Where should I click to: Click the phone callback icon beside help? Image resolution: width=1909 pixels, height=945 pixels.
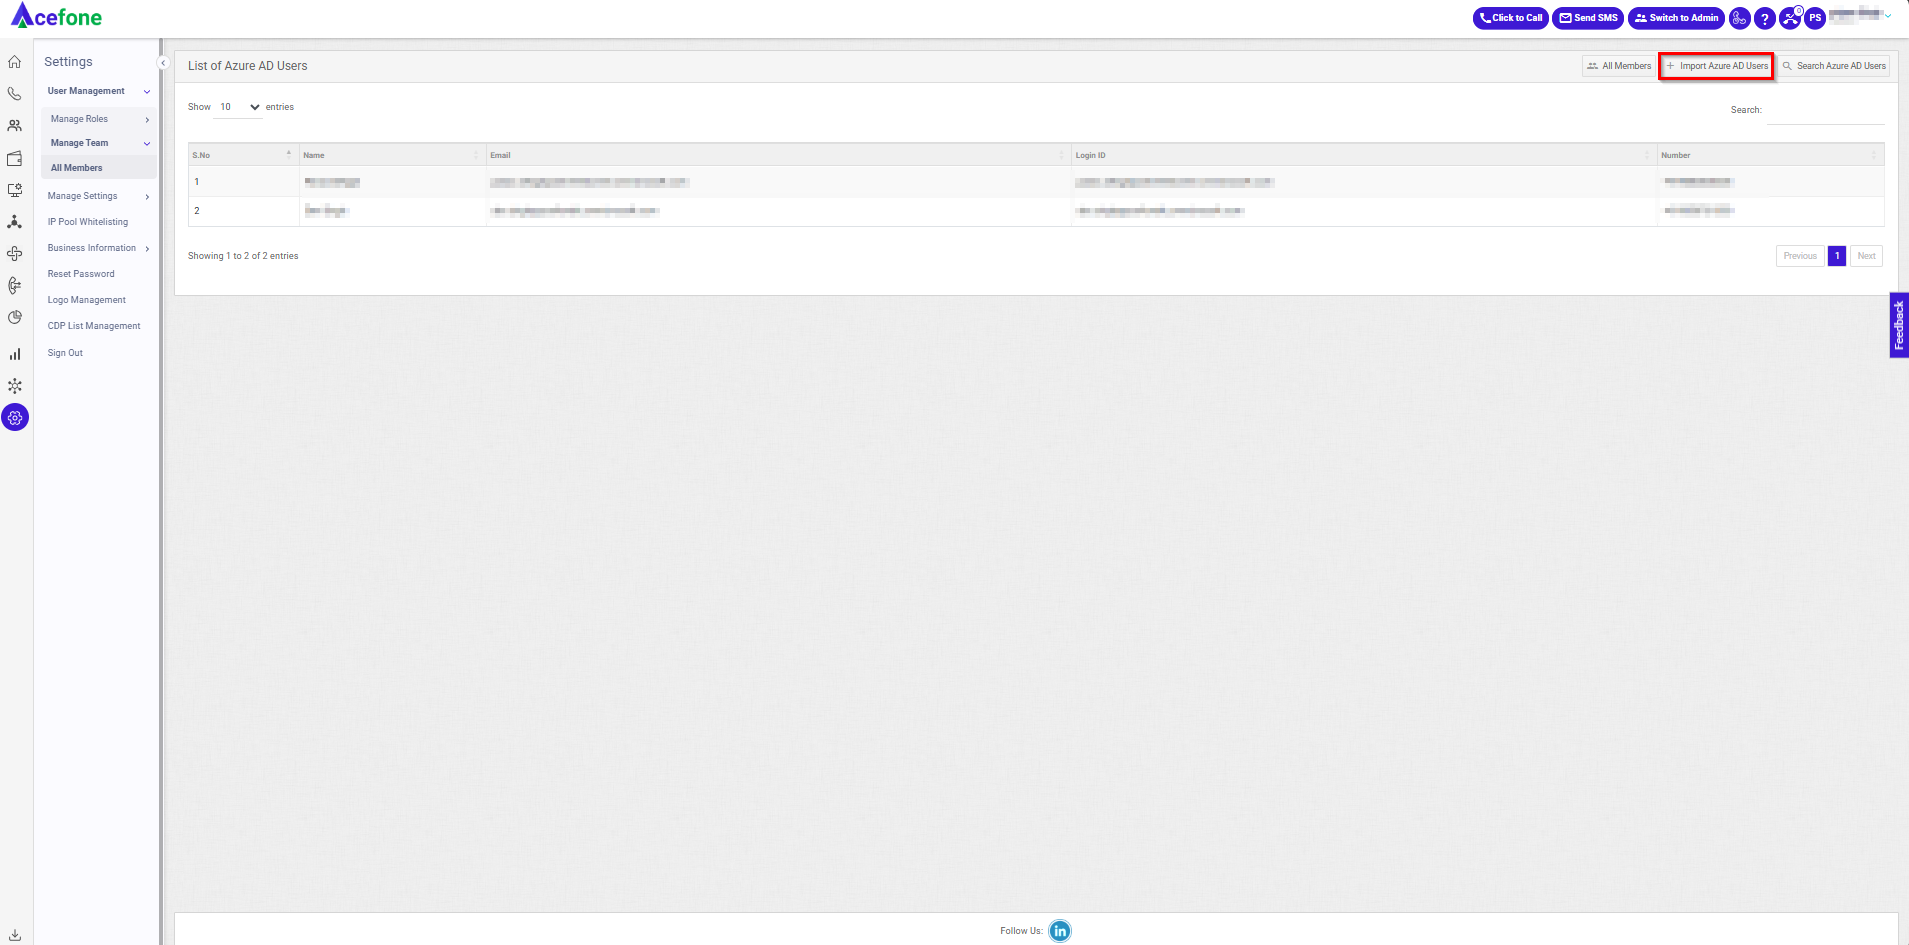coord(1740,18)
